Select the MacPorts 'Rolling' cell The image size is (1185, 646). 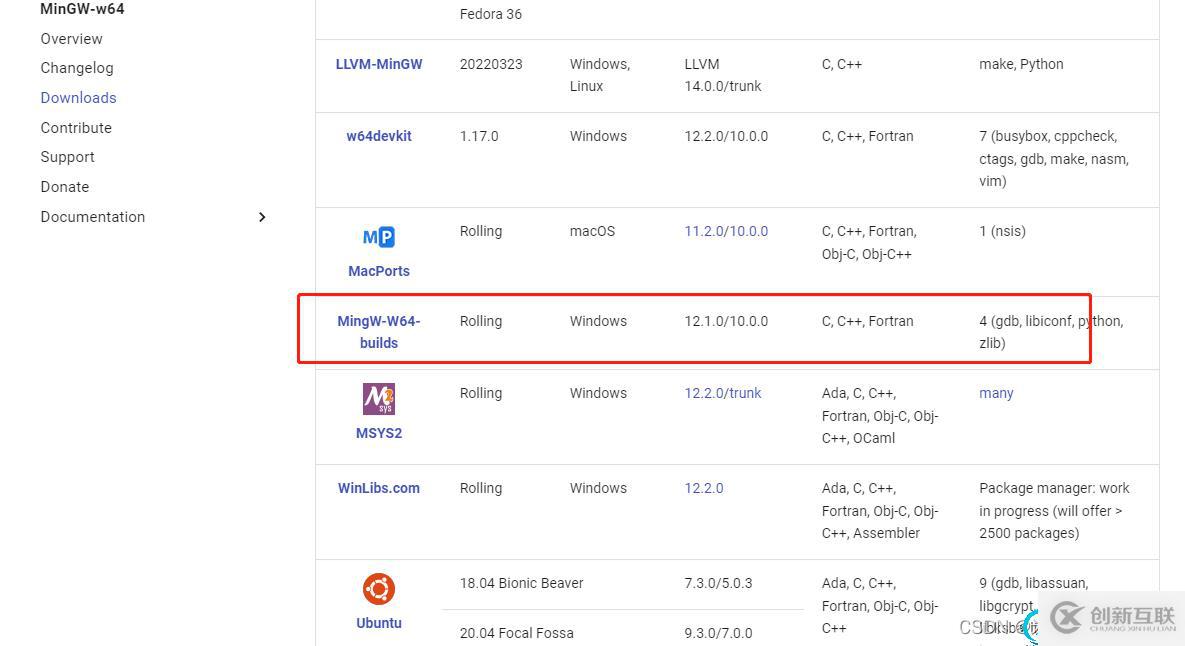click(481, 231)
